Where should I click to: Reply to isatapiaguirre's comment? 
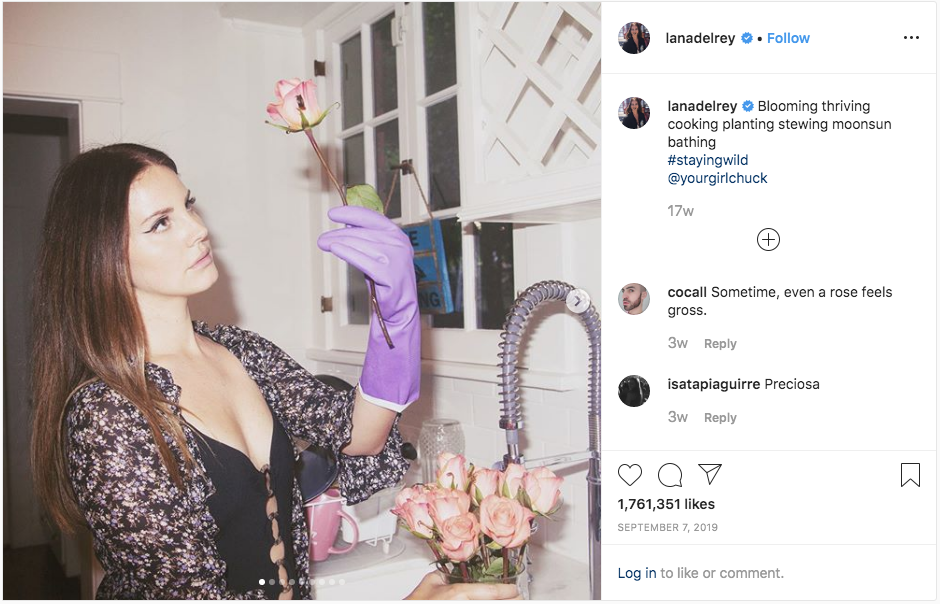point(720,418)
